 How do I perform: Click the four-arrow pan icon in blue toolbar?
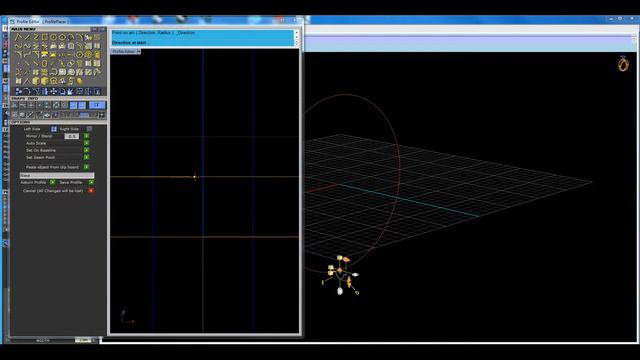tap(54, 91)
